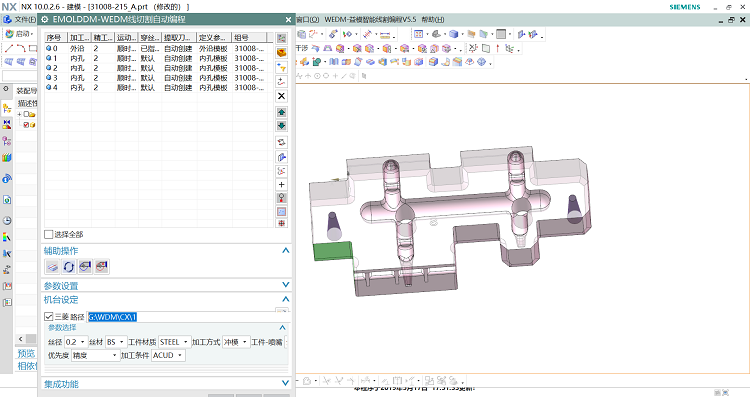Open the 帮助(H) menu
Image resolution: width=750 pixels, height=397 pixels.
(432, 20)
